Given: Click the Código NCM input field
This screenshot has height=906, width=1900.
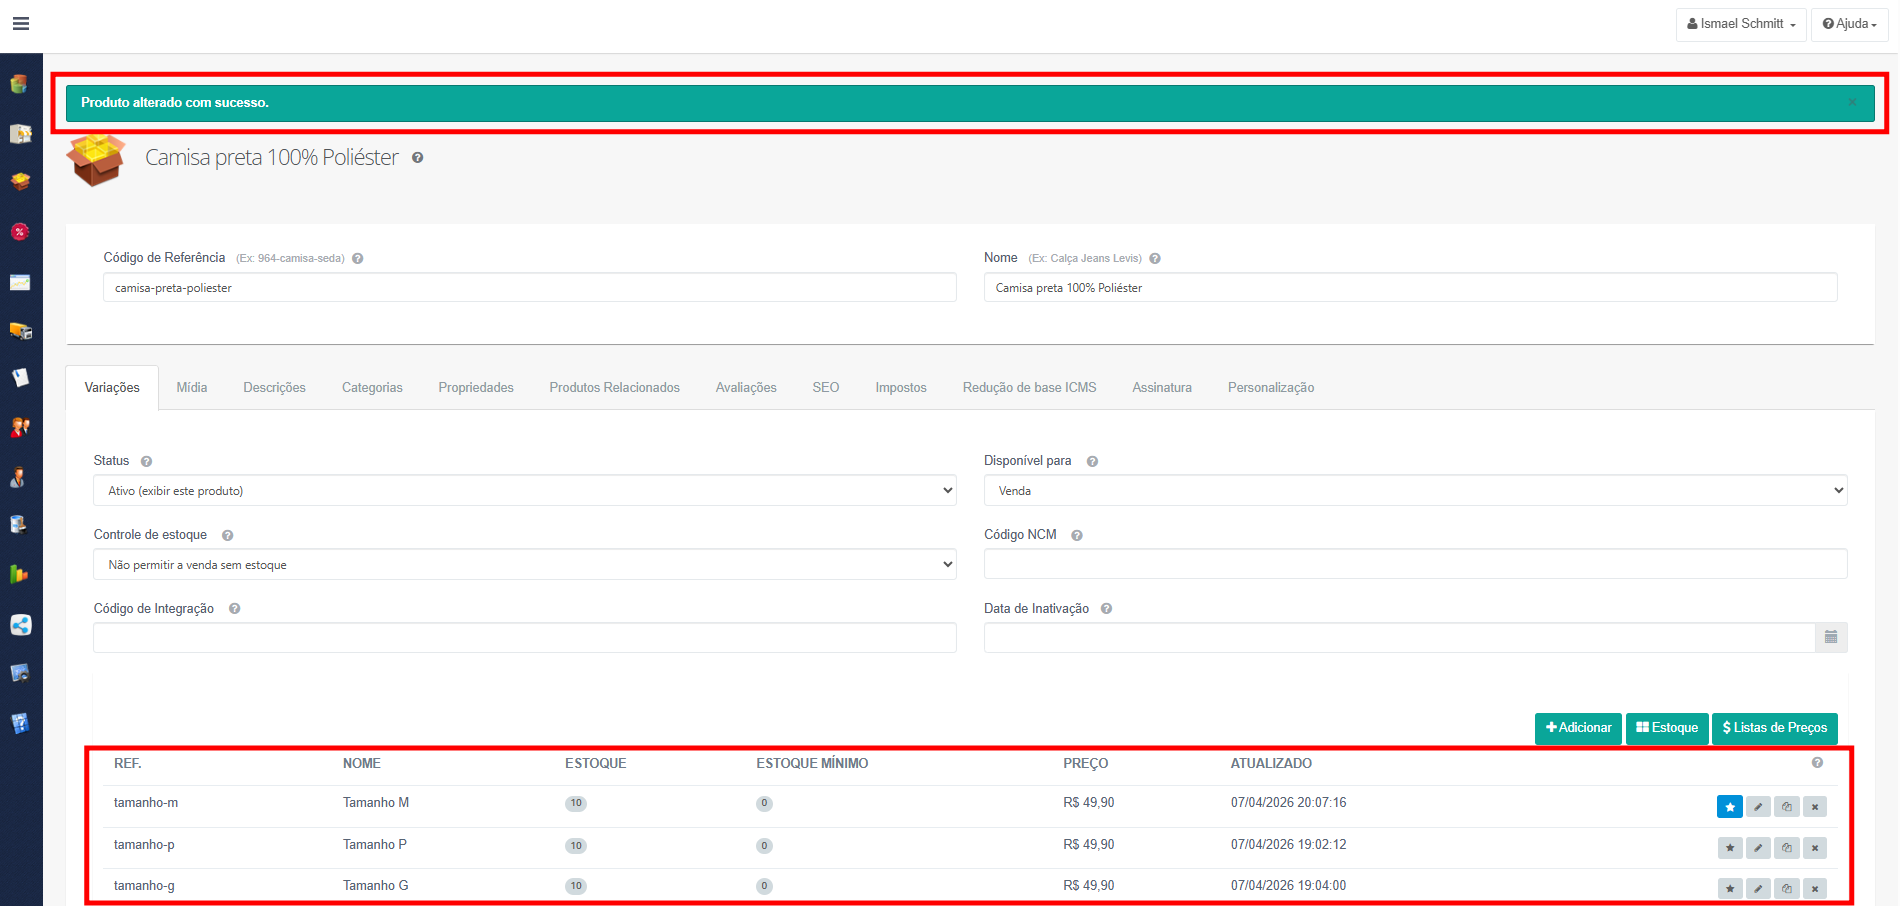Looking at the screenshot, I should tap(1414, 564).
